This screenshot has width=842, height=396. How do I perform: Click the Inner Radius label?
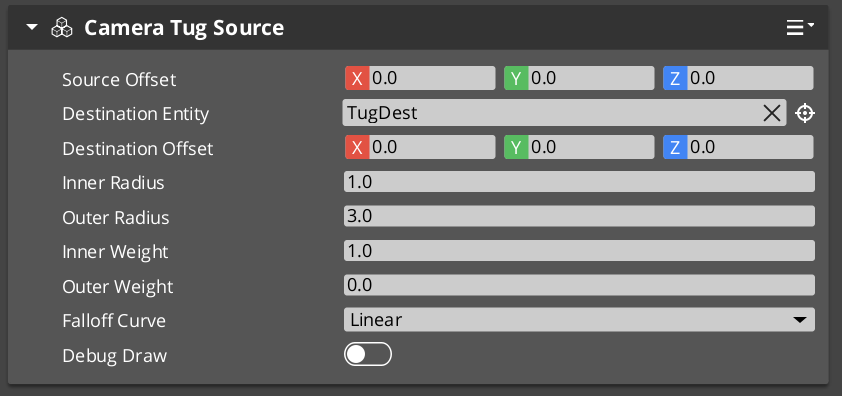pyautogui.click(x=113, y=183)
